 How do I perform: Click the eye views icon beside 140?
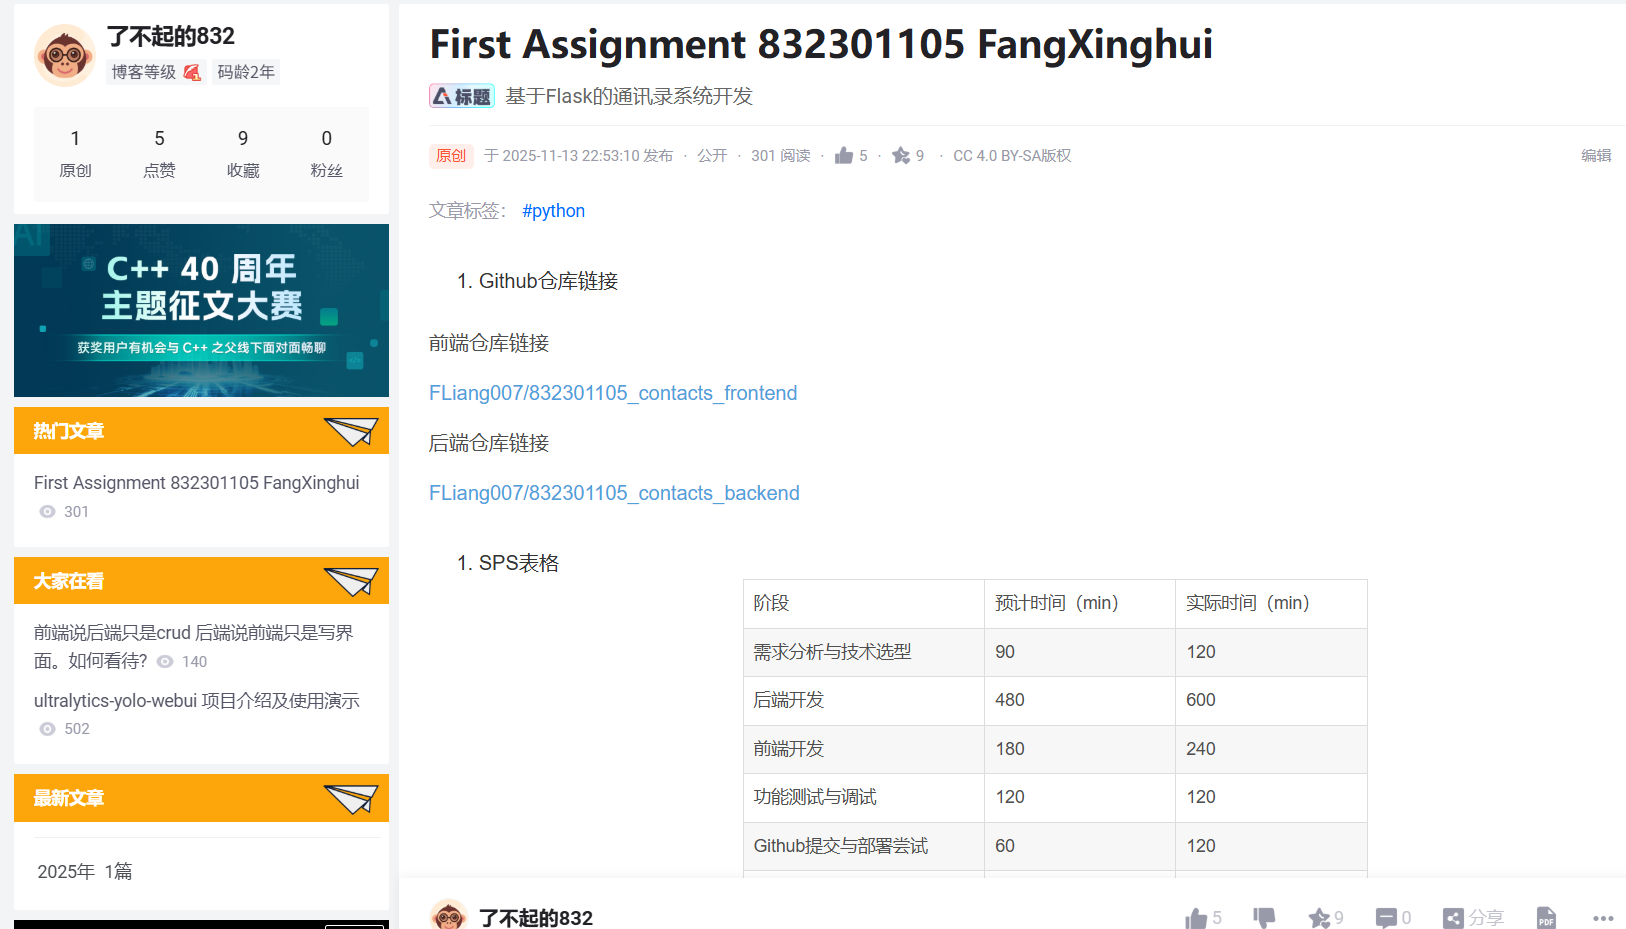click(165, 662)
